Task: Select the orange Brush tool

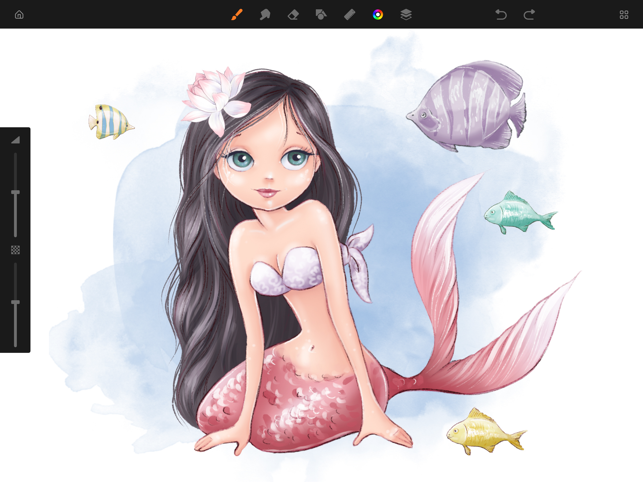Action: click(237, 15)
